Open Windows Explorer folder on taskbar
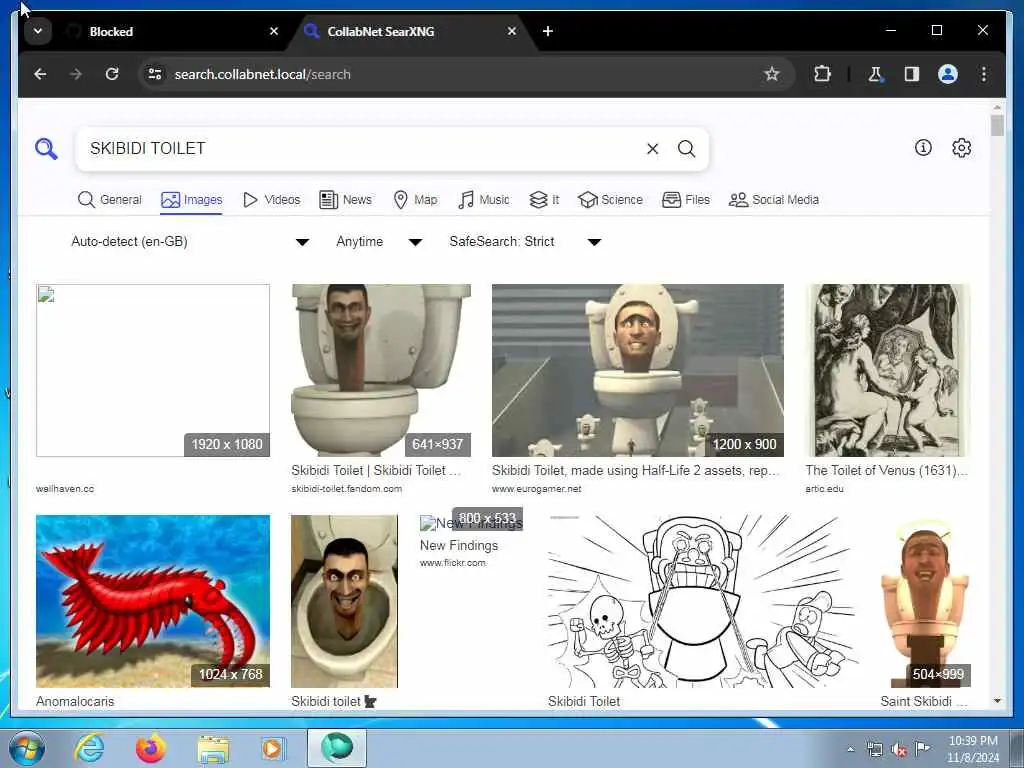The height and width of the screenshot is (768, 1024). pyautogui.click(x=213, y=749)
